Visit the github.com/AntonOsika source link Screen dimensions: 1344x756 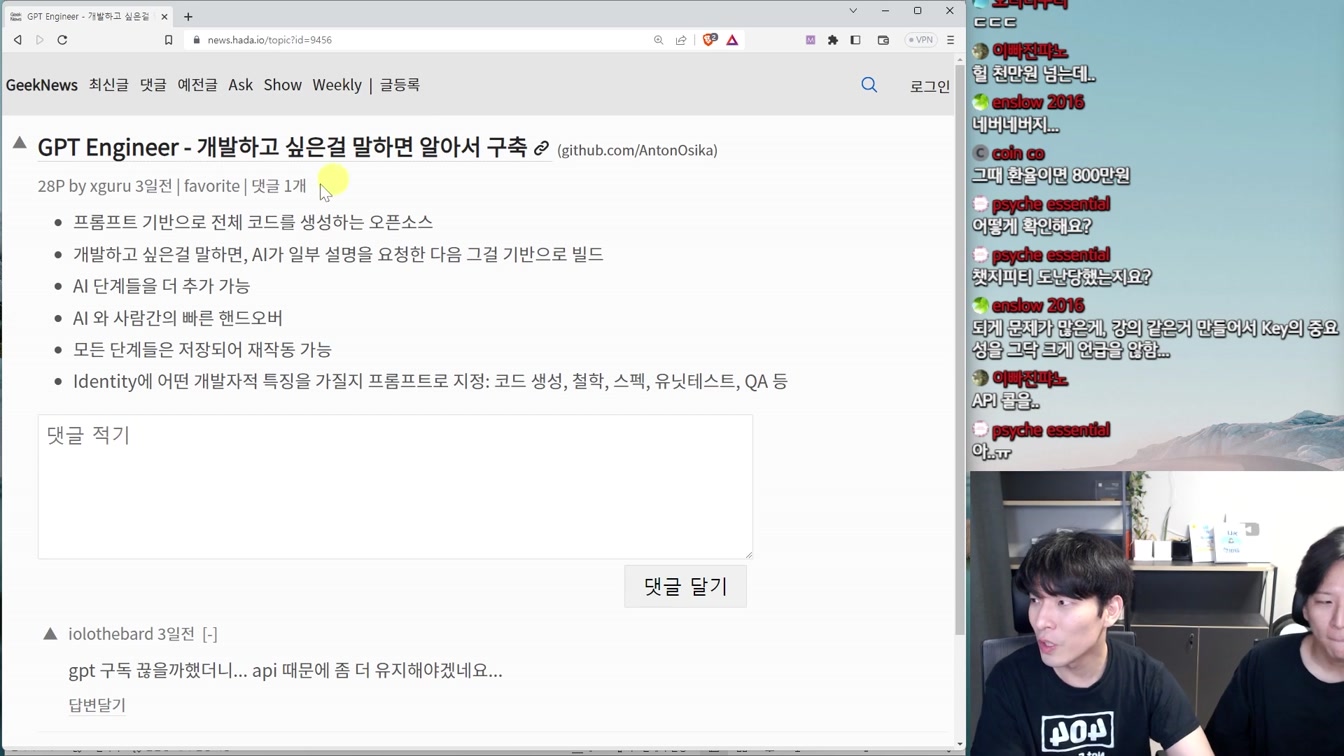pos(637,150)
